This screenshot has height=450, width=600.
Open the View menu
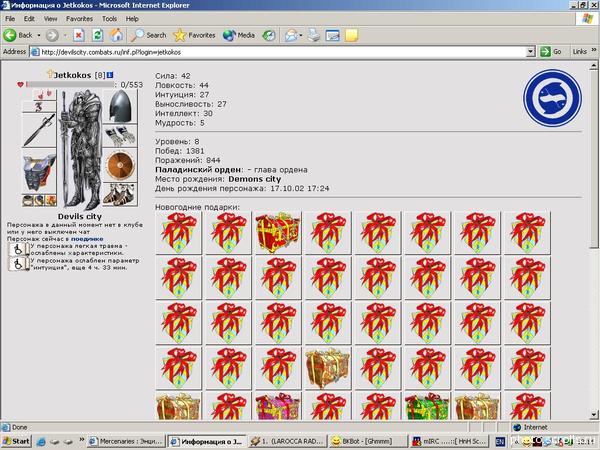point(50,19)
